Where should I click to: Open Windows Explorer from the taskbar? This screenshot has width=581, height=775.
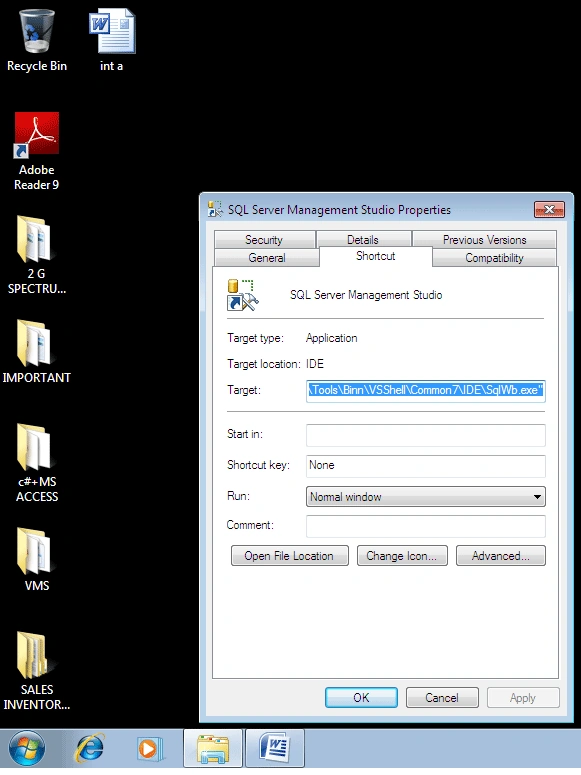(213, 748)
